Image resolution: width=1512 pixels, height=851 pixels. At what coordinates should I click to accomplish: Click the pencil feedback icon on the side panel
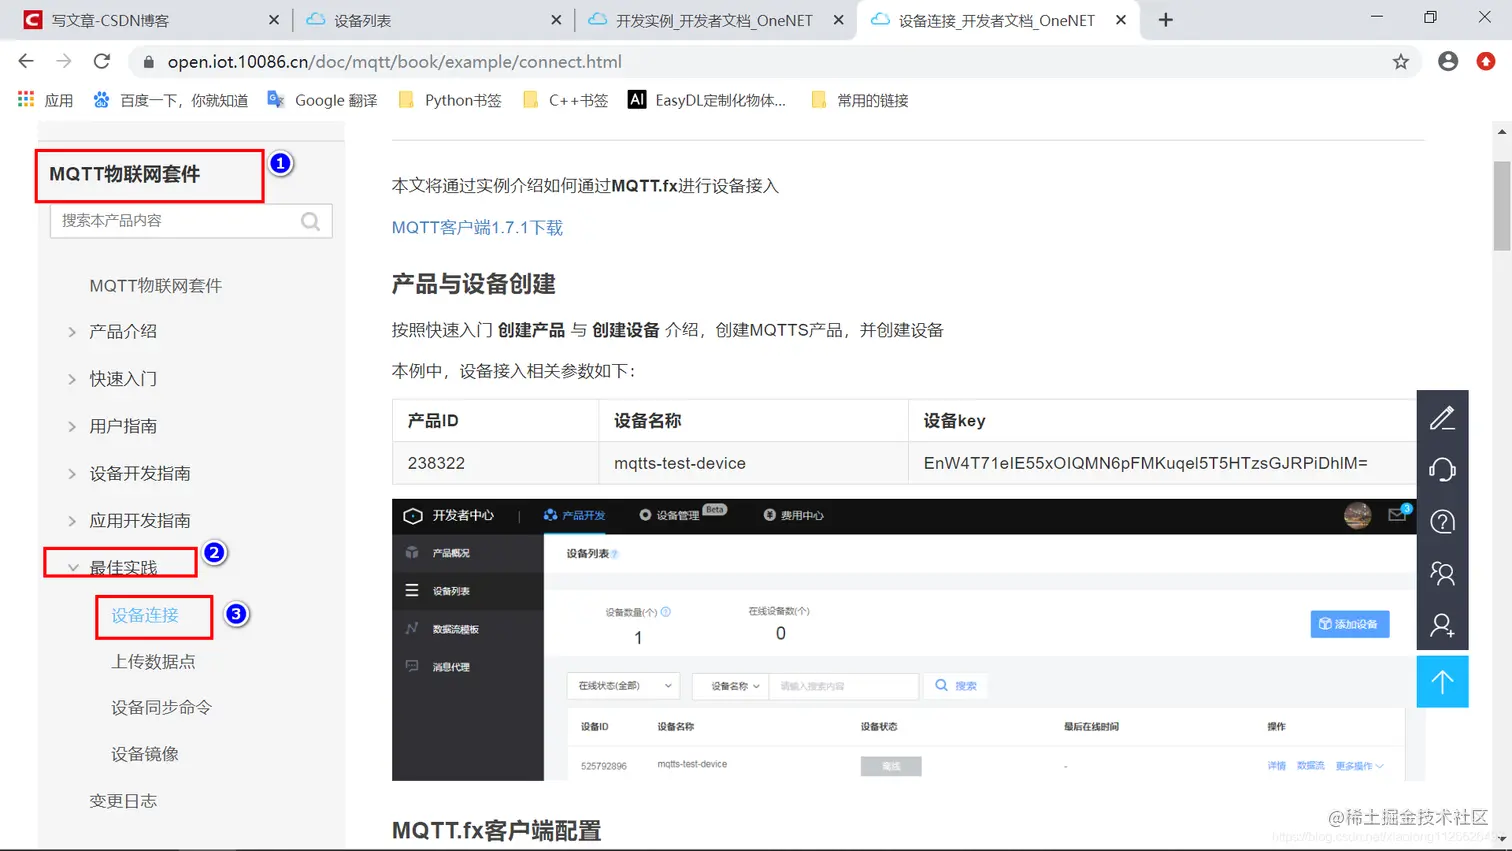[1442, 417]
